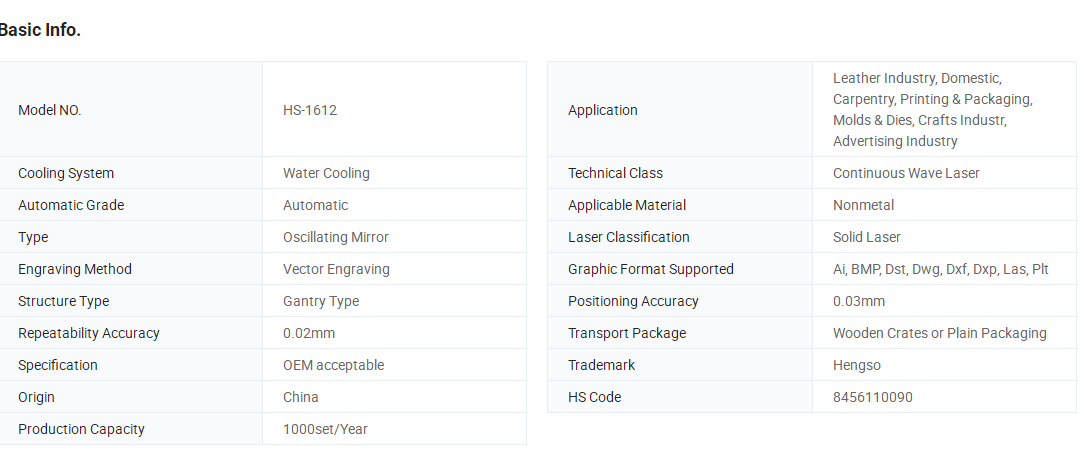Click the China origin value
1084x458 pixels.
[301, 397]
